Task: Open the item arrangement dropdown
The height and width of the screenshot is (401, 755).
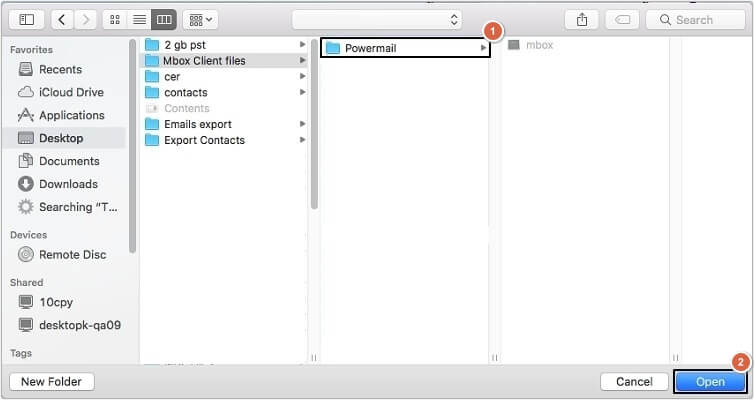Action: point(200,20)
